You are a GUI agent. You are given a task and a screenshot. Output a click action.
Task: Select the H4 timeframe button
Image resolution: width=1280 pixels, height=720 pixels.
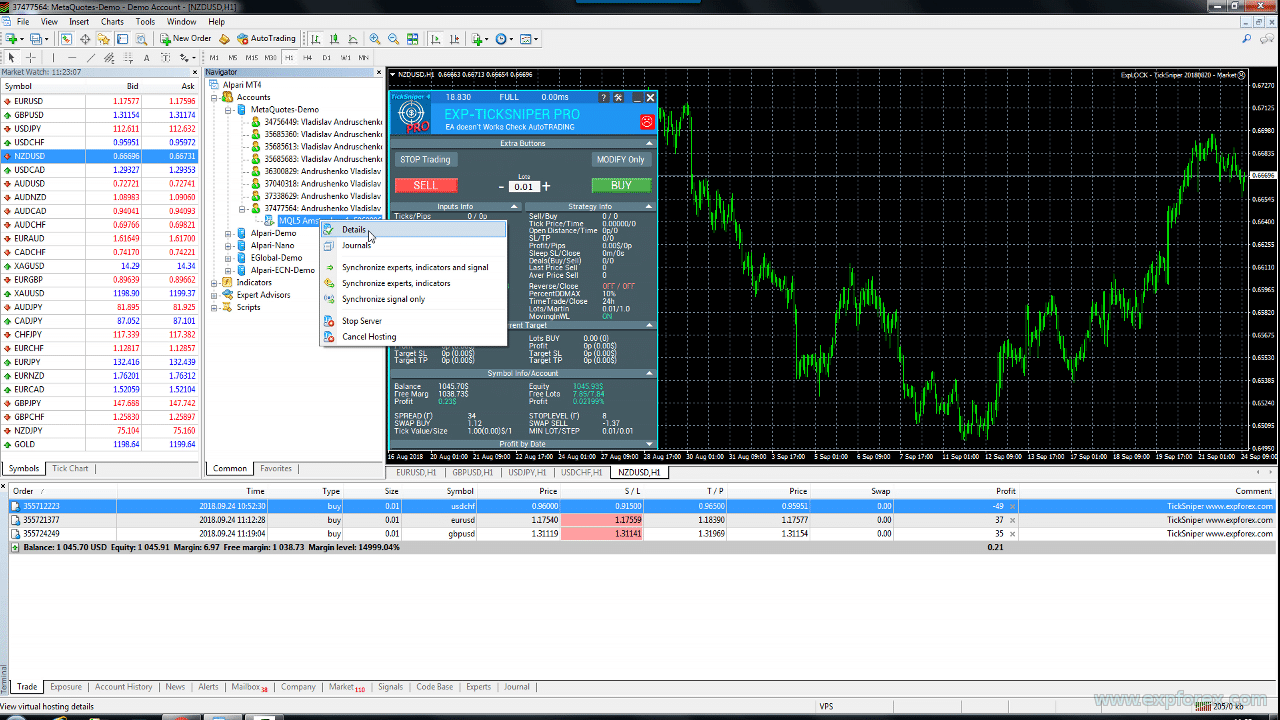pos(307,57)
